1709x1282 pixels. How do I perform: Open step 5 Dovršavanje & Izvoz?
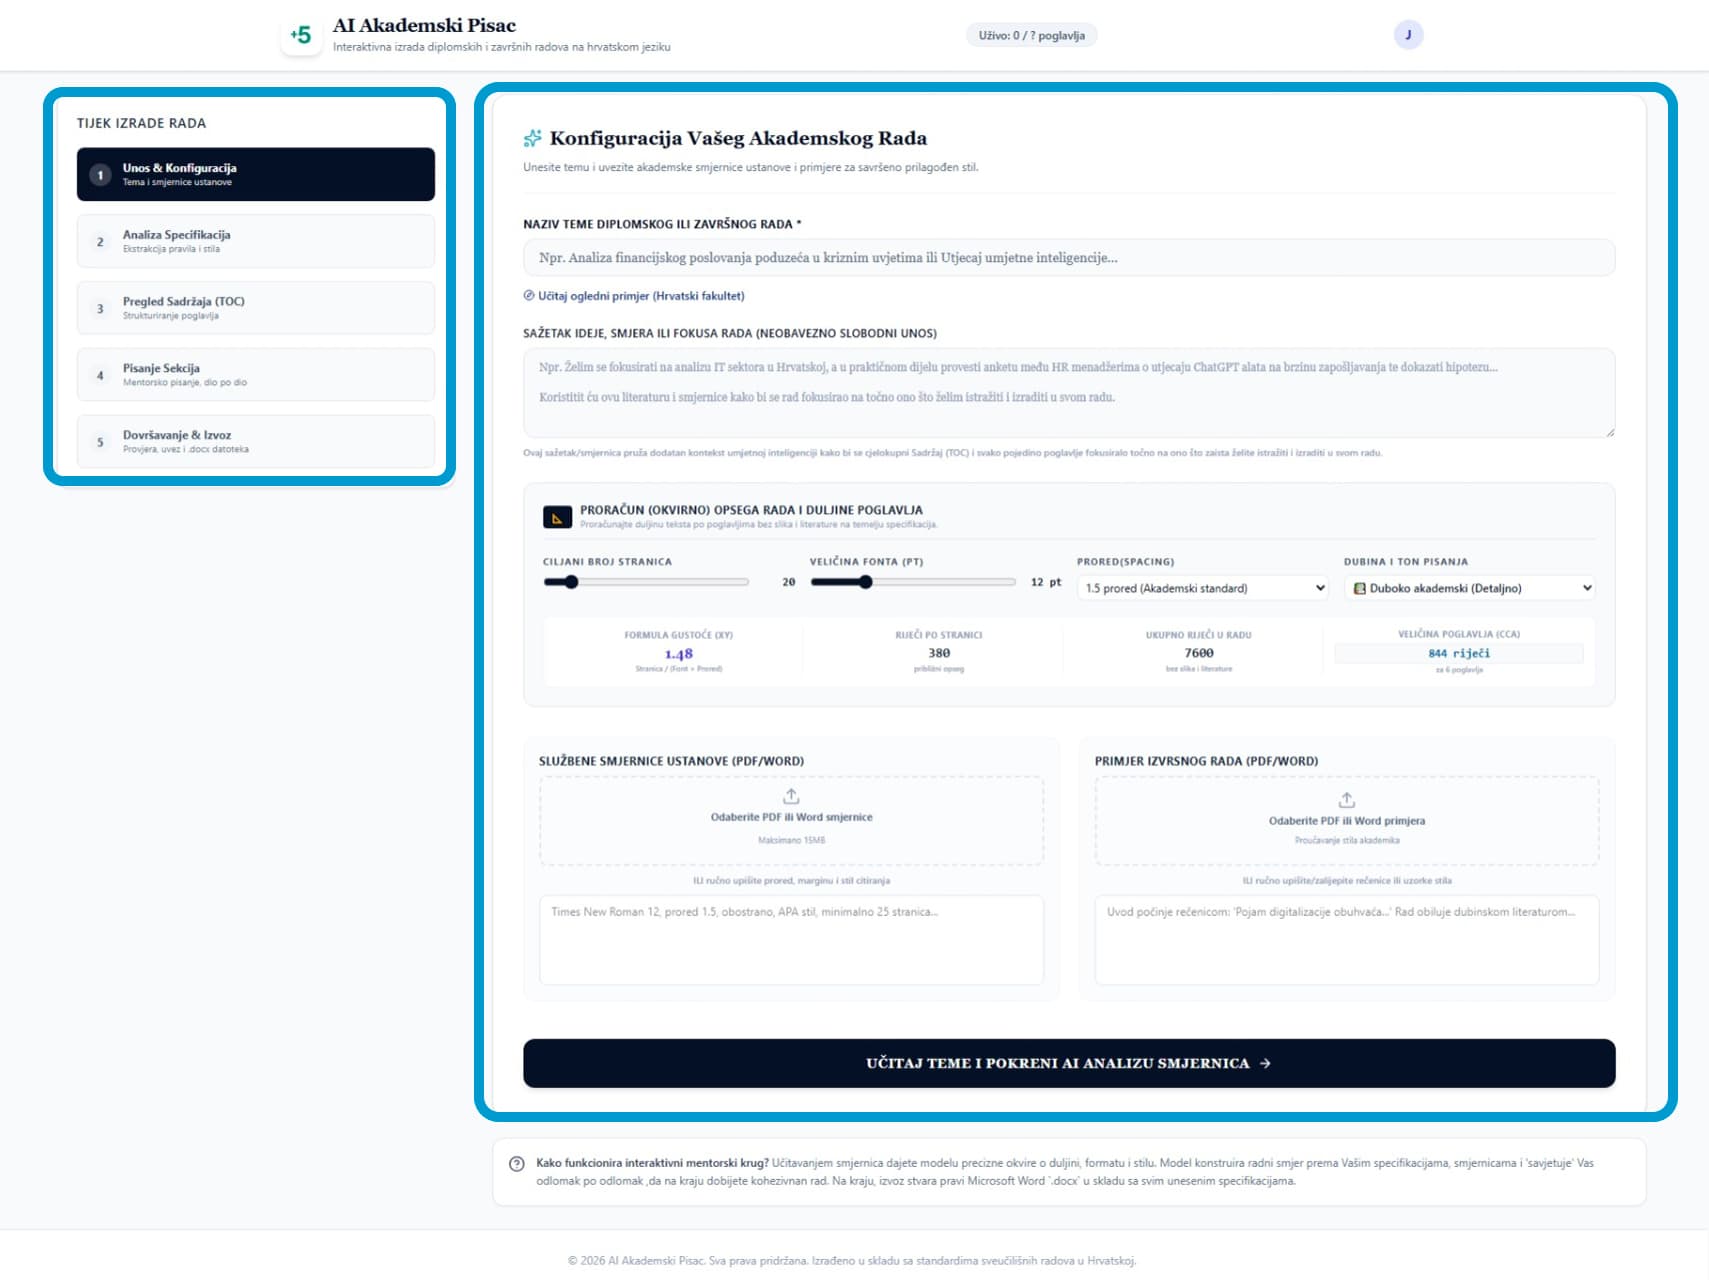tap(256, 442)
